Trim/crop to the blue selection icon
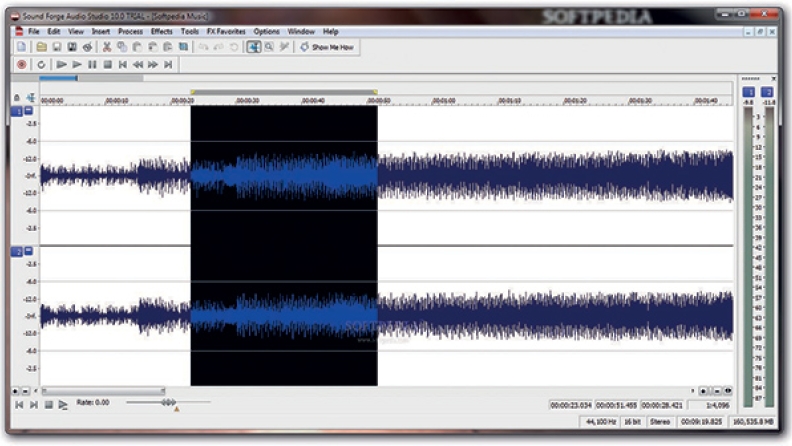This screenshot has width=792, height=446. coord(183,47)
